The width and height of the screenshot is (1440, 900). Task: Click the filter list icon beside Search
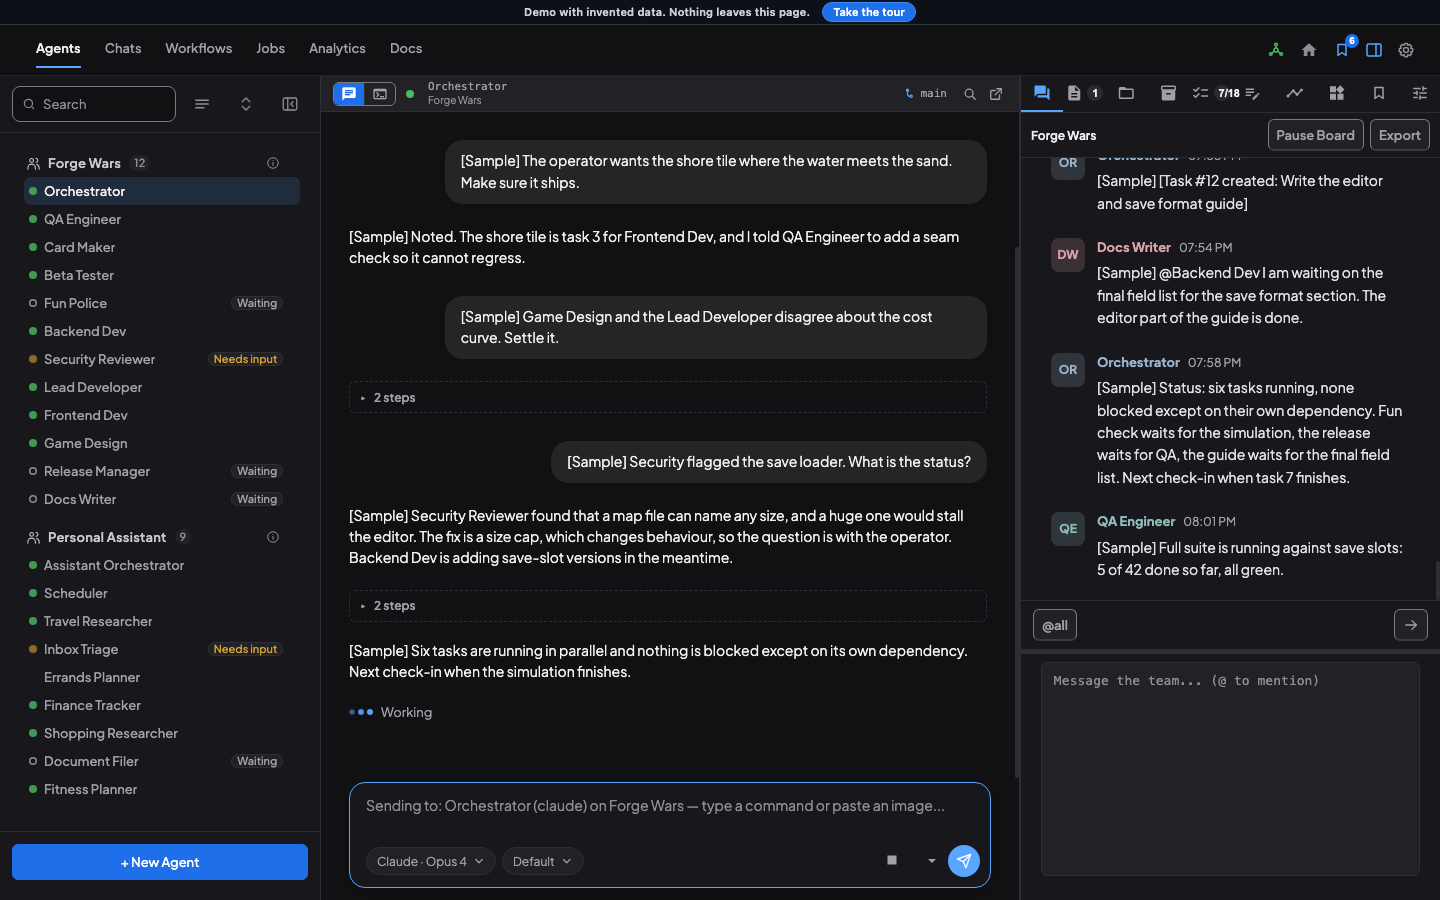tap(202, 104)
